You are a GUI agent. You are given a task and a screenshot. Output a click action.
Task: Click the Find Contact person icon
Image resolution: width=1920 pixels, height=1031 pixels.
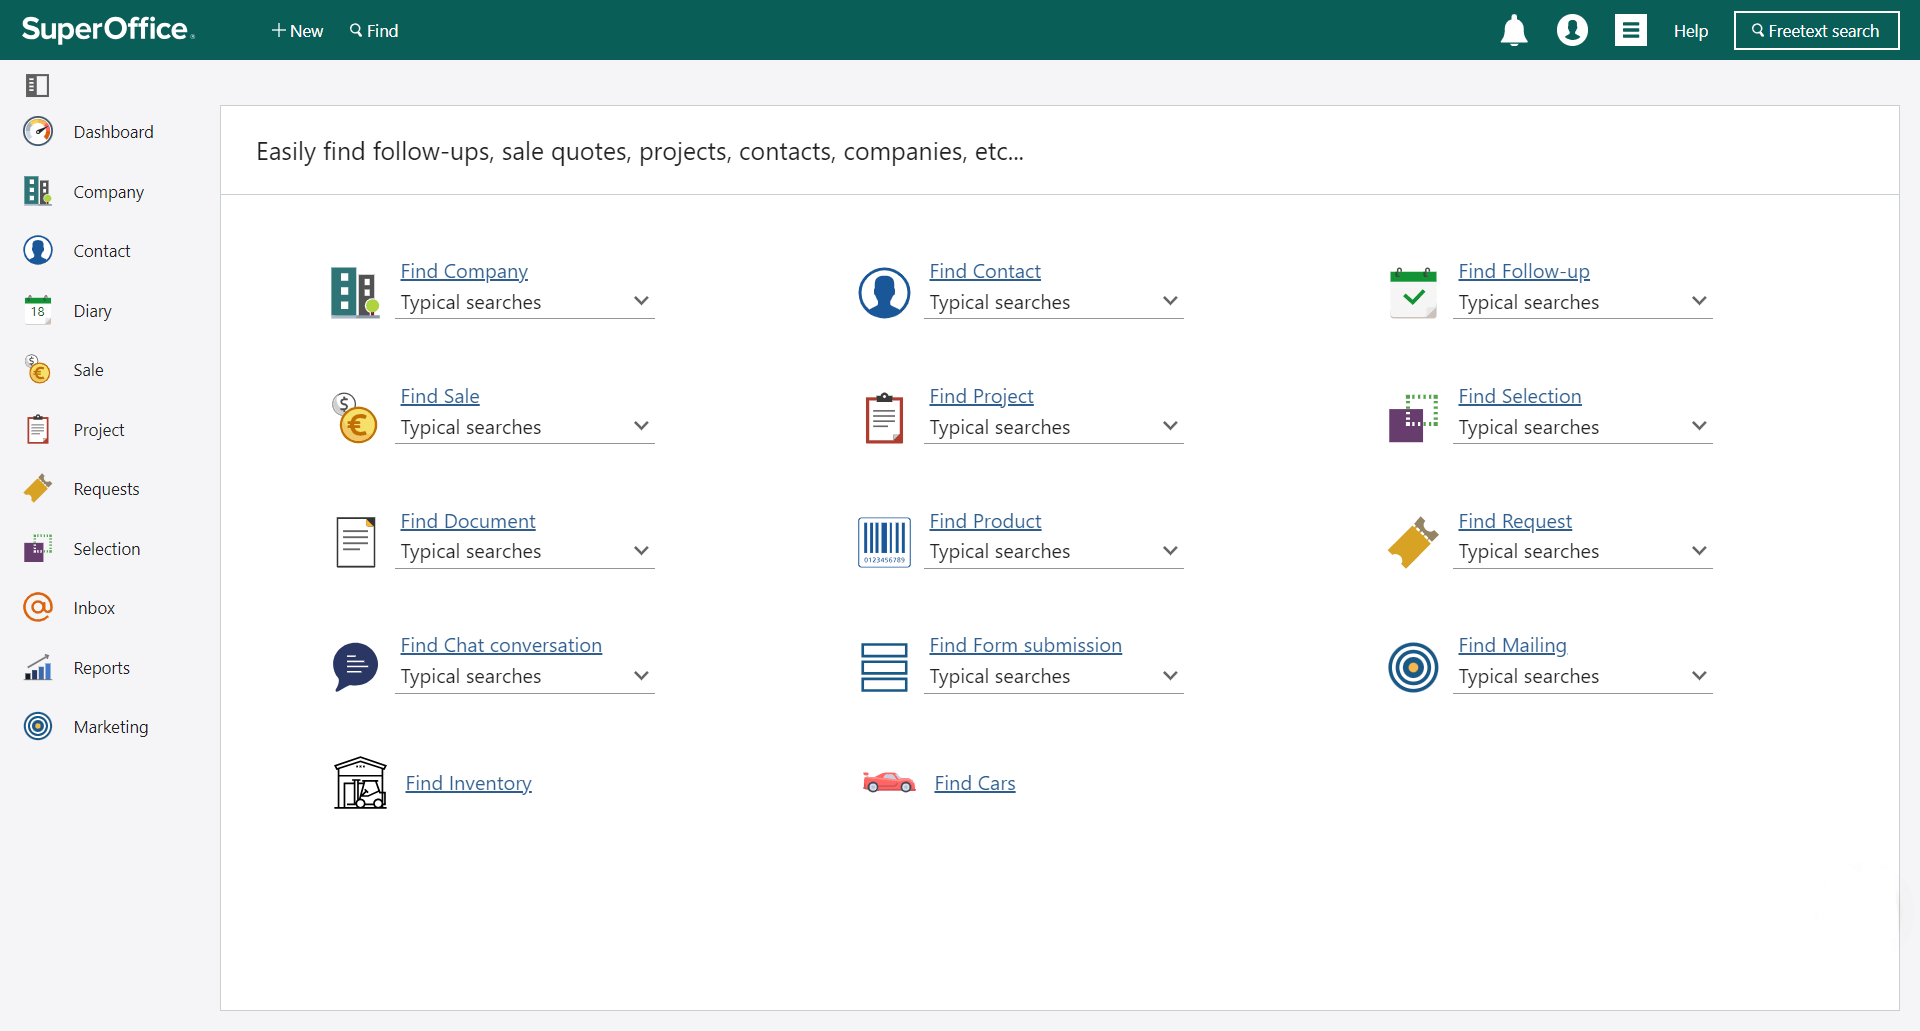pos(884,292)
